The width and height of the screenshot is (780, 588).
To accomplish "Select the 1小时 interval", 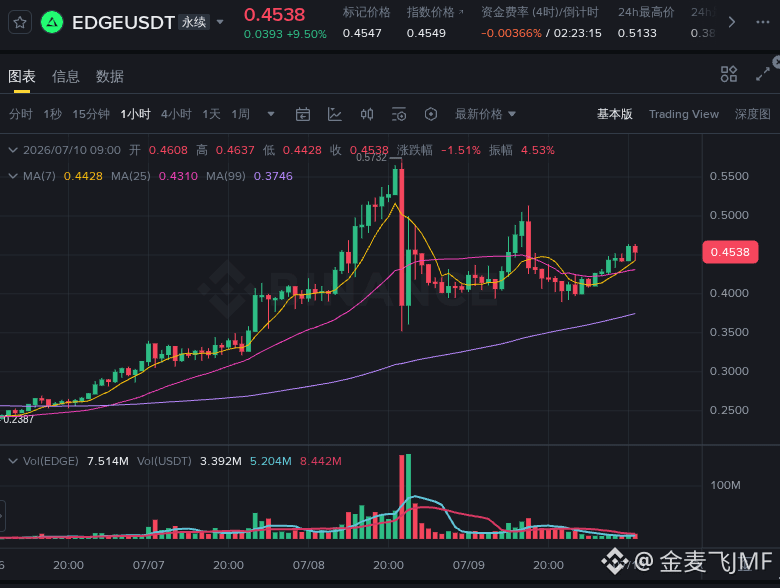I will (x=135, y=114).
